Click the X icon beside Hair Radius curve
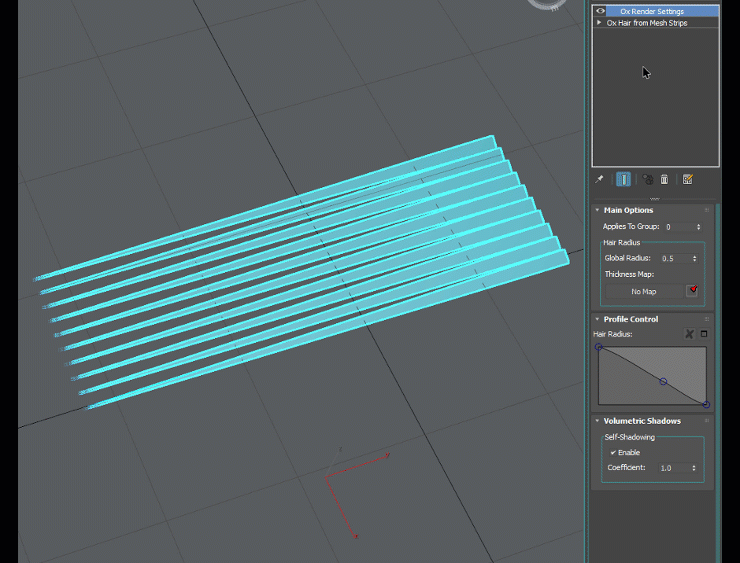Image resolution: width=740 pixels, height=563 pixels. 689,334
